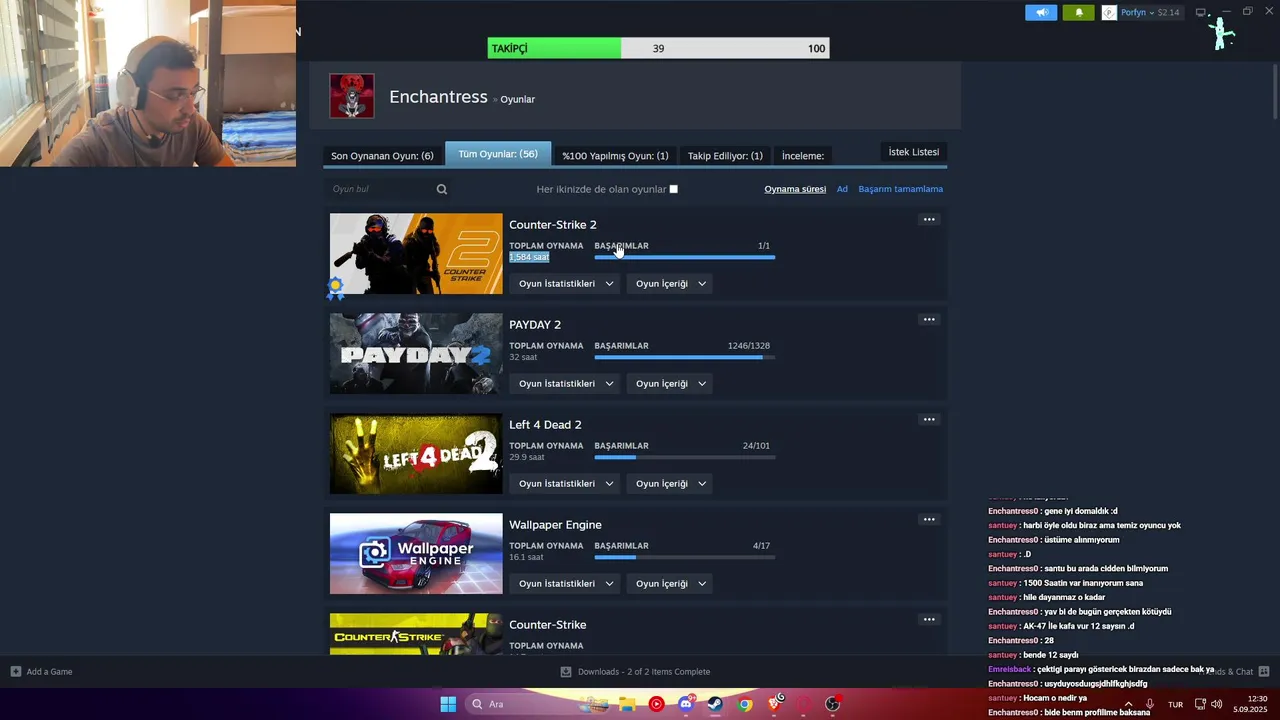Open Counter-Strike three-dot options menu
The height and width of the screenshot is (720, 1280).
[929, 620]
